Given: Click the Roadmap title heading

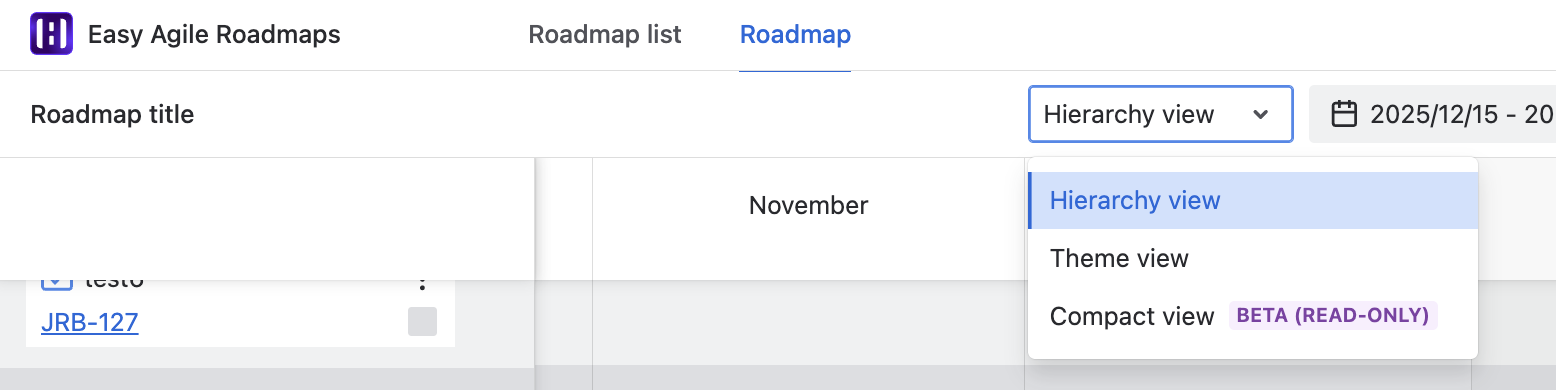Looking at the screenshot, I should 113,114.
